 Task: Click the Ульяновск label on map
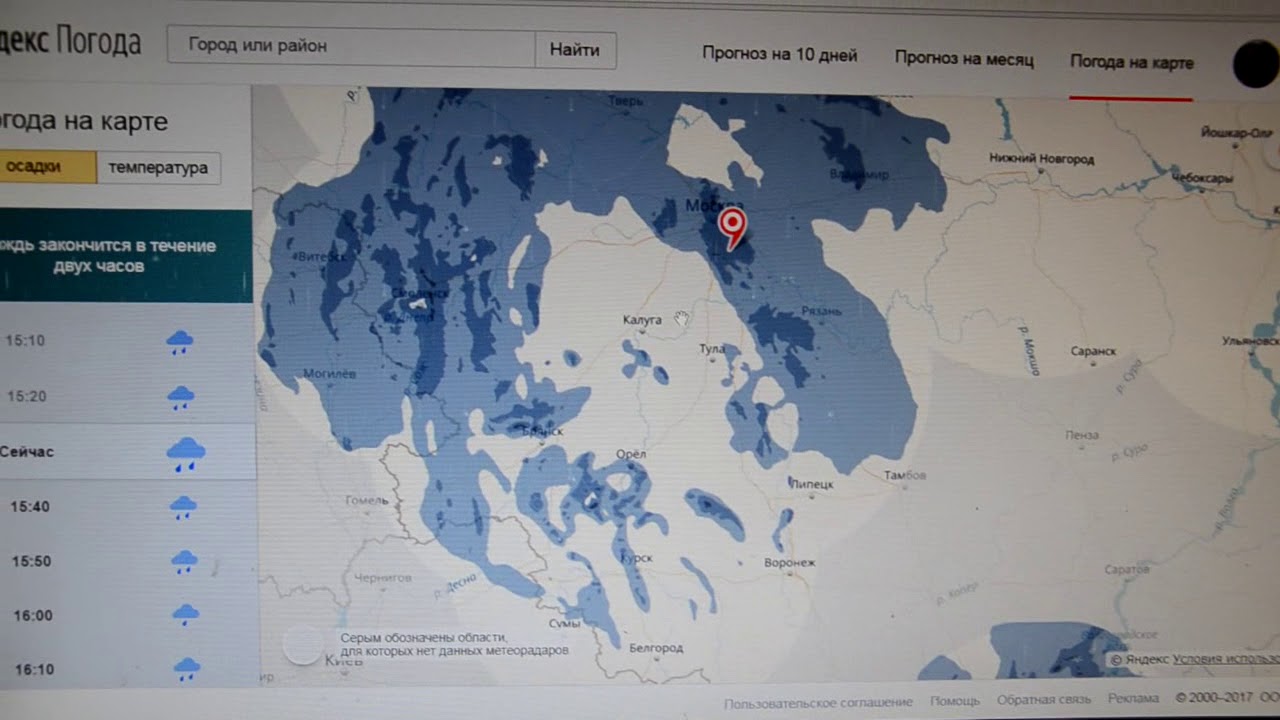pos(1250,341)
